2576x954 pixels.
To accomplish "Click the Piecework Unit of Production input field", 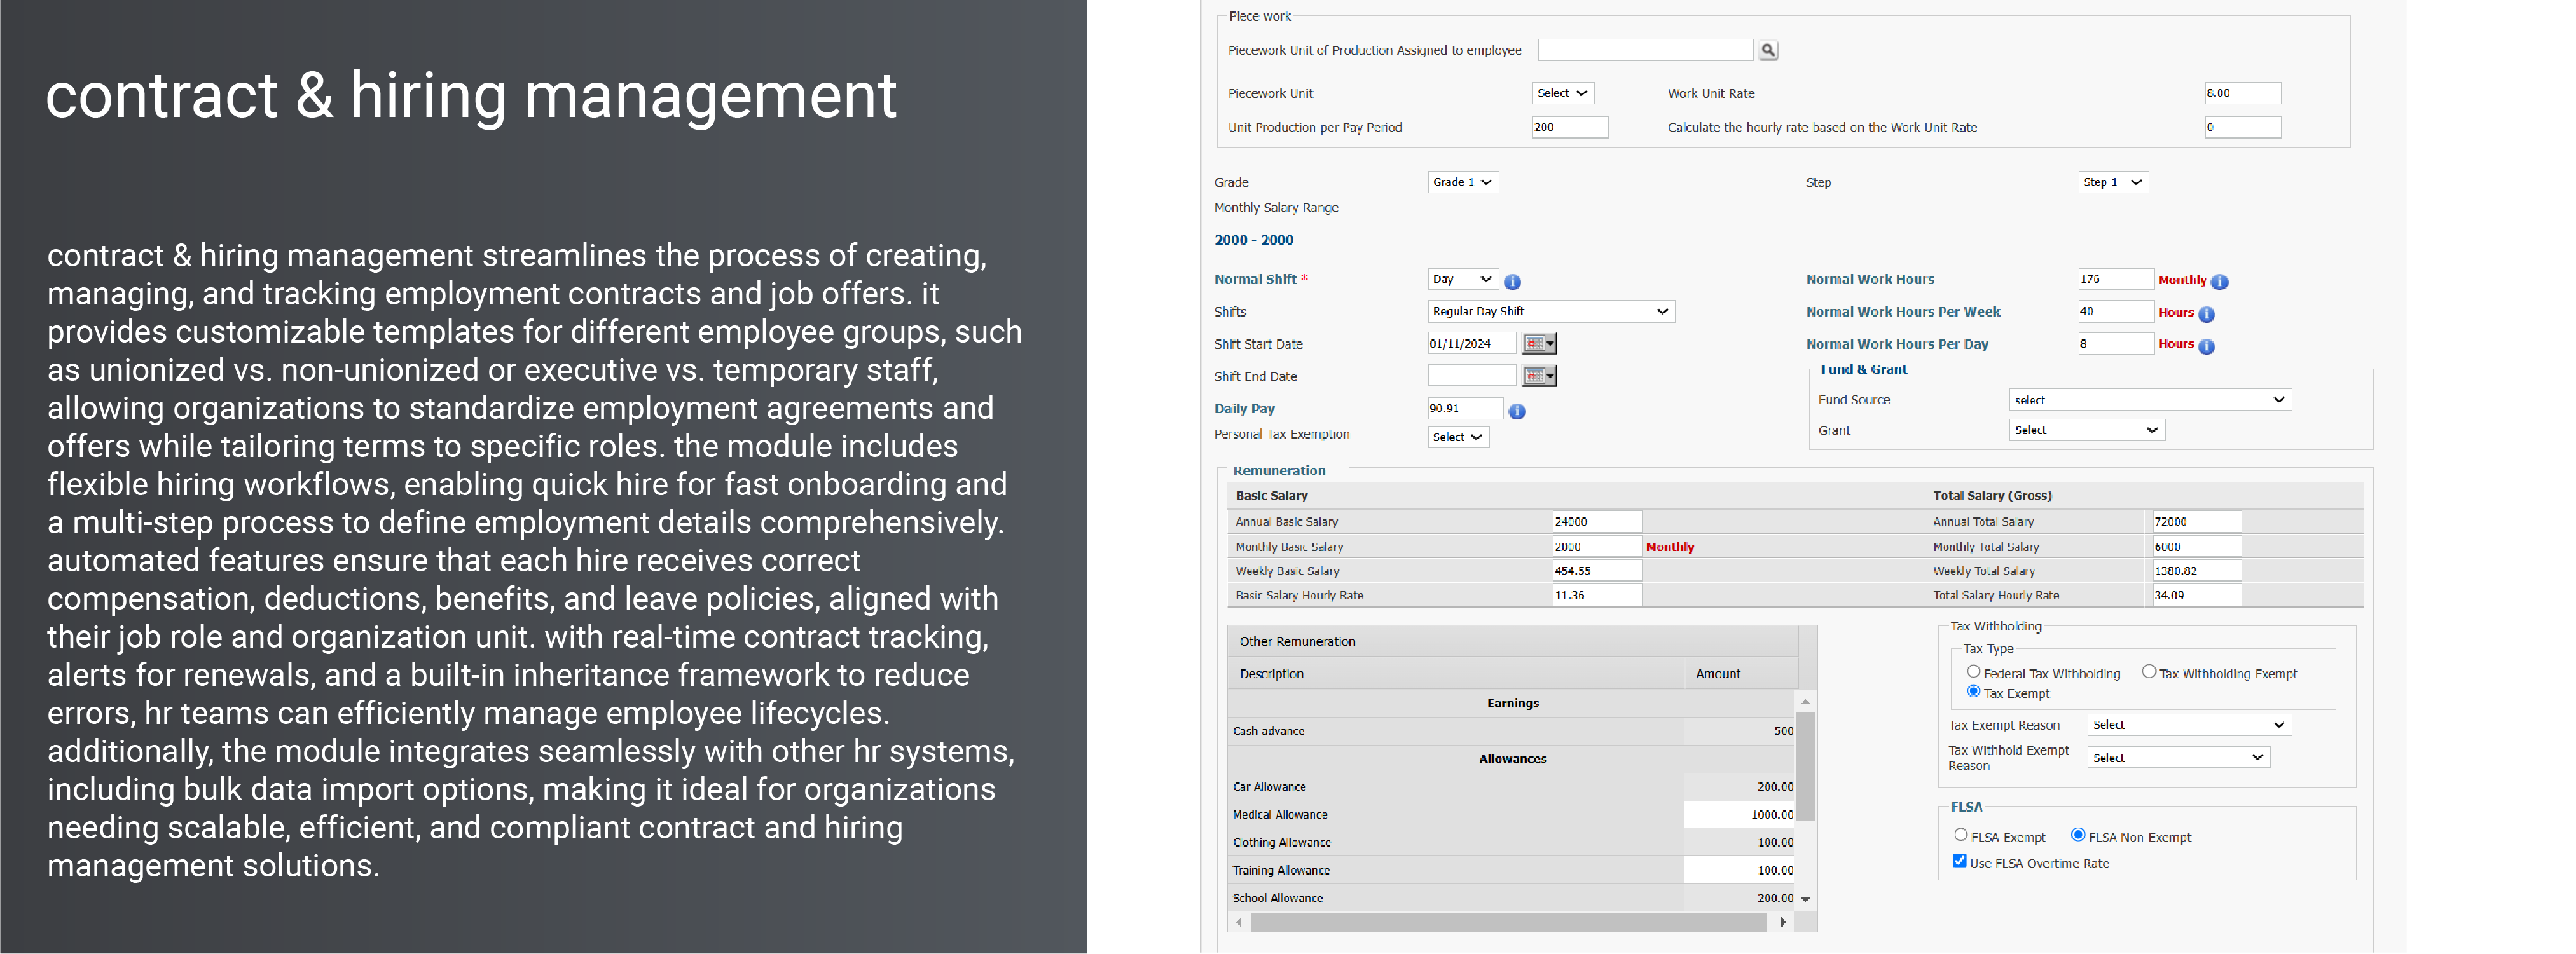I will pyautogui.click(x=1645, y=50).
